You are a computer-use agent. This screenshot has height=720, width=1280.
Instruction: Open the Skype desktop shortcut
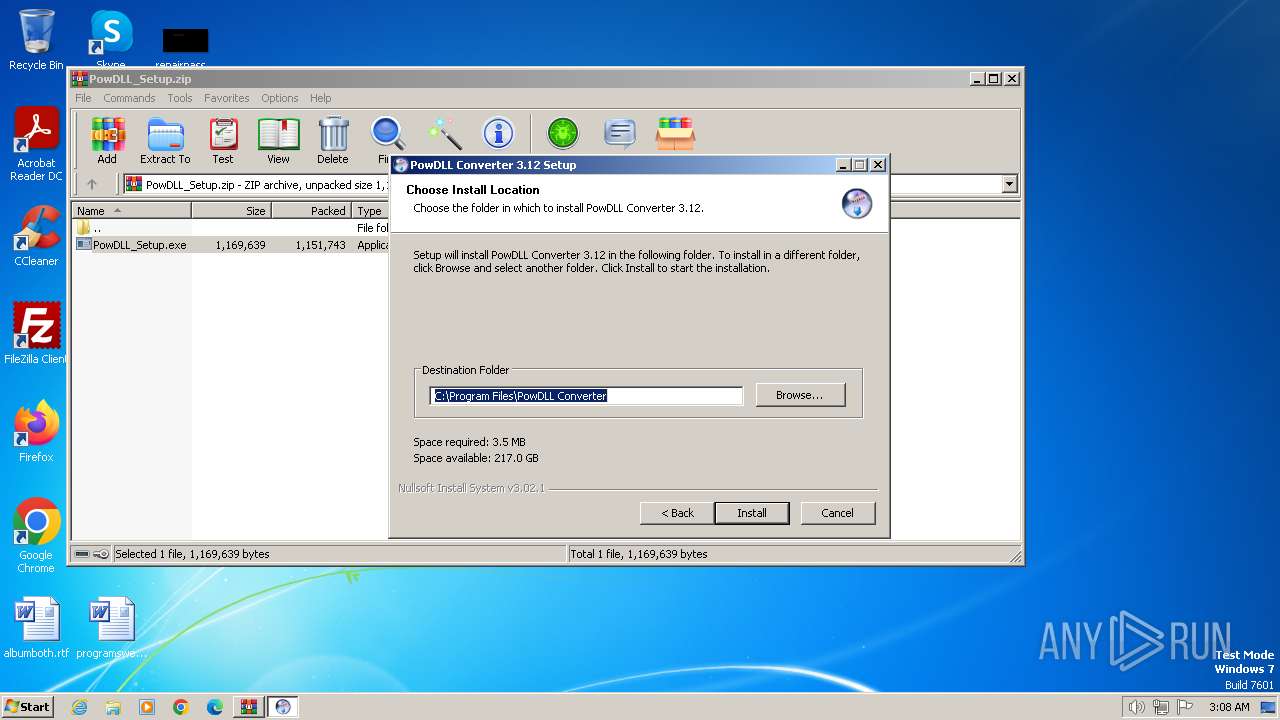click(110, 40)
